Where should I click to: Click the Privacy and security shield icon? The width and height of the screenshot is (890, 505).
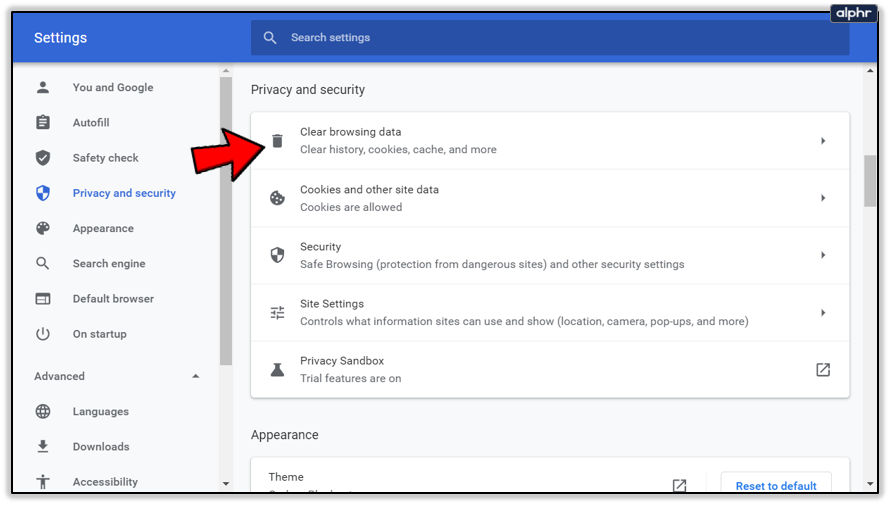point(43,193)
